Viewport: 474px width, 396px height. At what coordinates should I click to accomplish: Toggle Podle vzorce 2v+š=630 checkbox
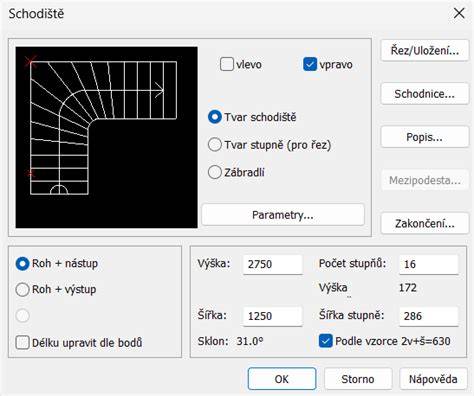pyautogui.click(x=325, y=341)
